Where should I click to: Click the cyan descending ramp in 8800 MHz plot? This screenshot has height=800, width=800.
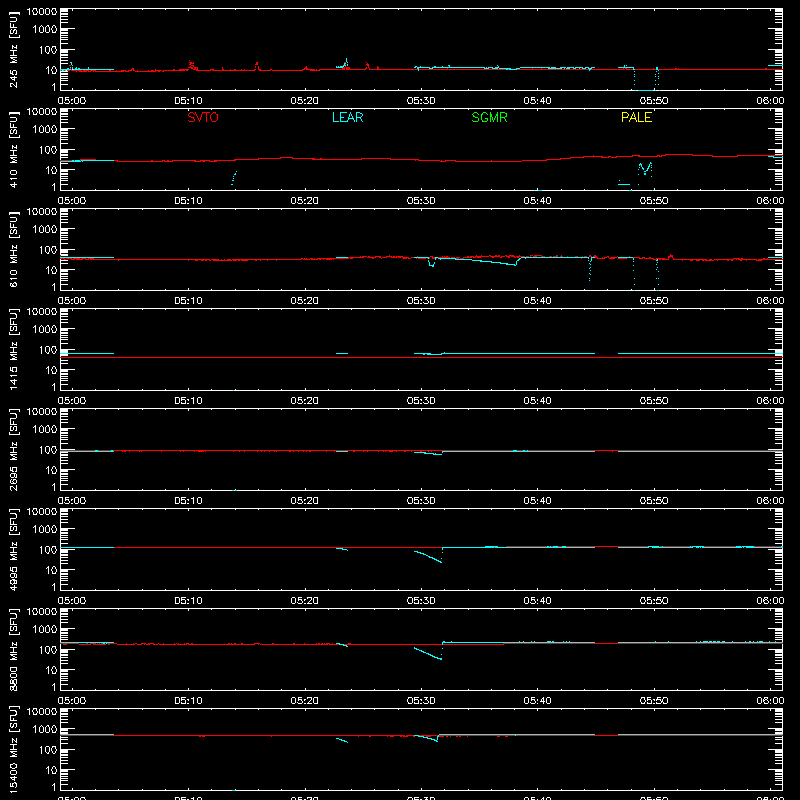428,654
